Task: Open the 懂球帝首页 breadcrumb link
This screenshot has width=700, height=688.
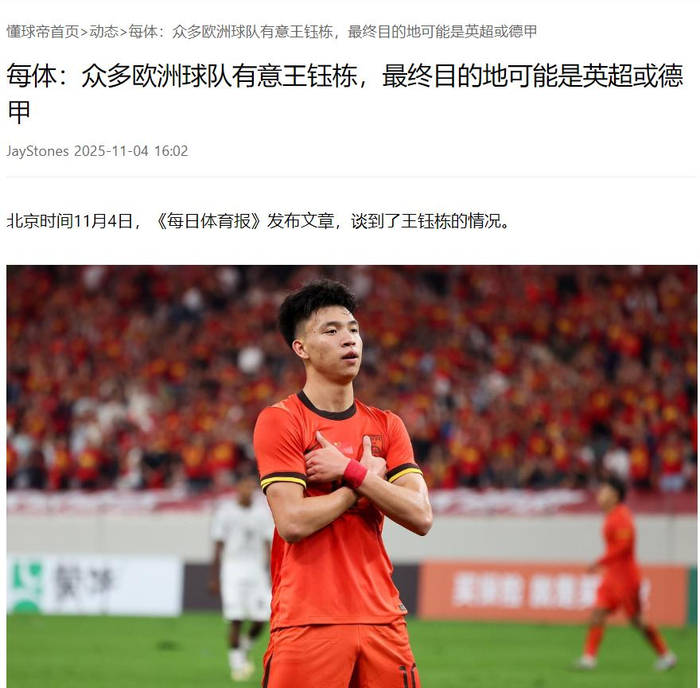Action: (x=43, y=32)
